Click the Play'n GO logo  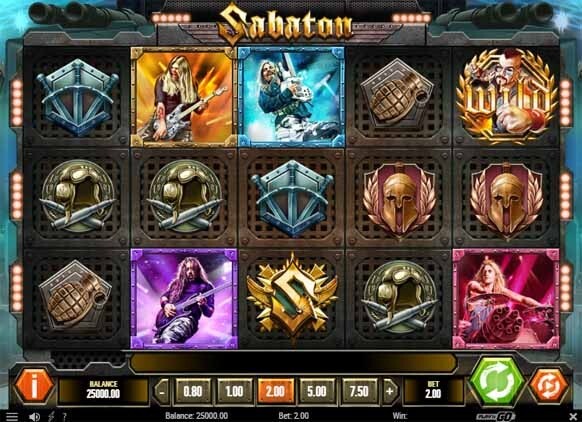pyautogui.click(x=496, y=416)
